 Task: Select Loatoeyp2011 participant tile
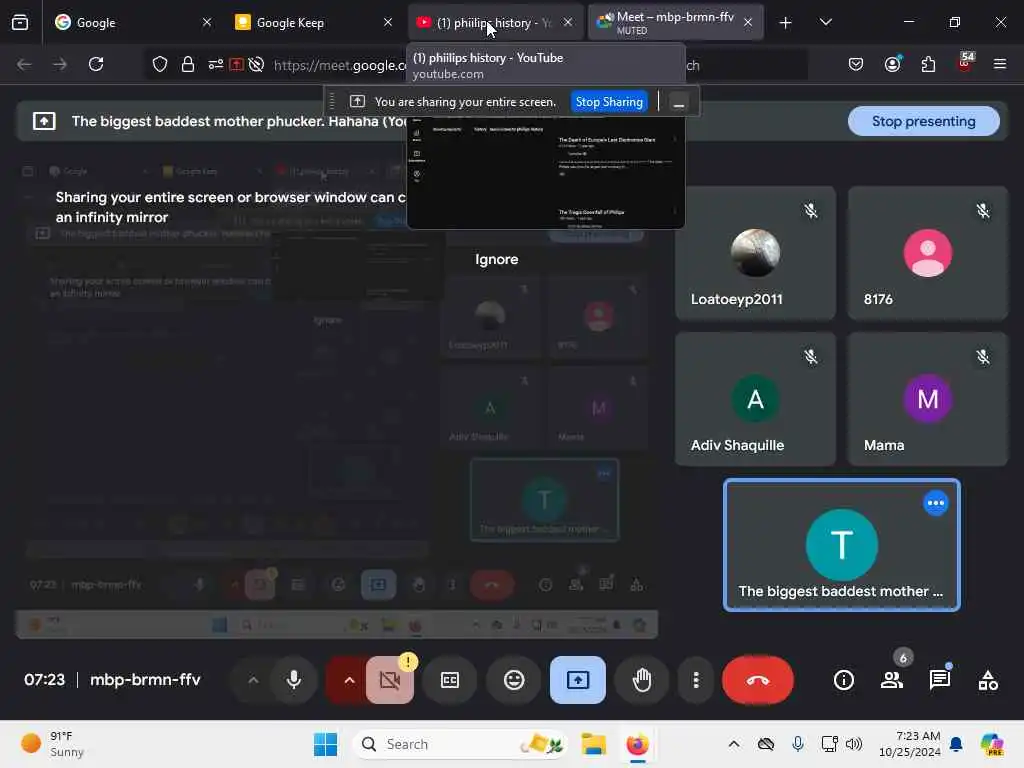click(755, 253)
